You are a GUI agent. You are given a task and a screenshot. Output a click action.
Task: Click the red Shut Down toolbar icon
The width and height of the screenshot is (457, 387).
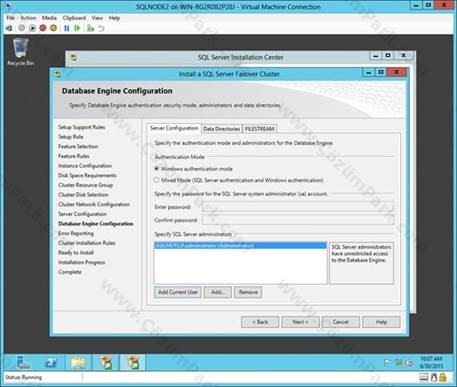pyautogui.click(x=43, y=28)
